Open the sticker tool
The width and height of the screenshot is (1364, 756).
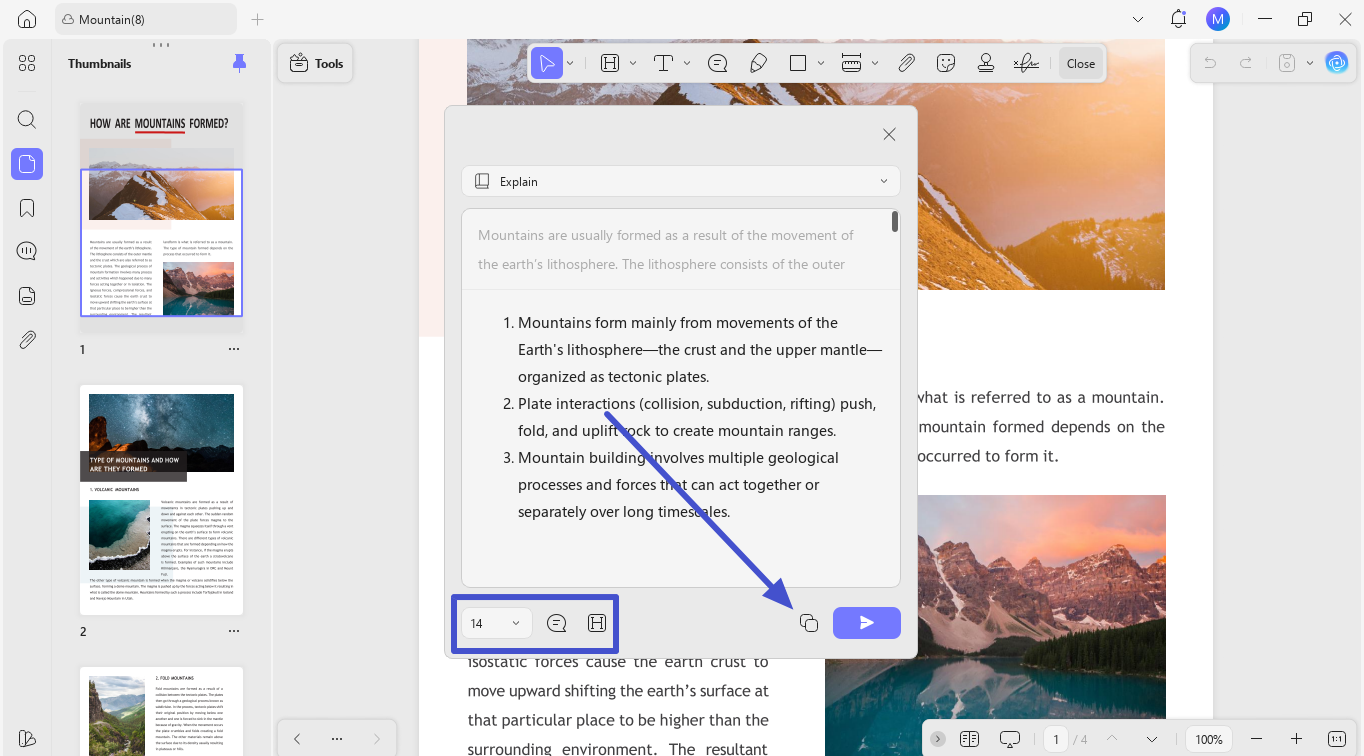[x=945, y=63]
